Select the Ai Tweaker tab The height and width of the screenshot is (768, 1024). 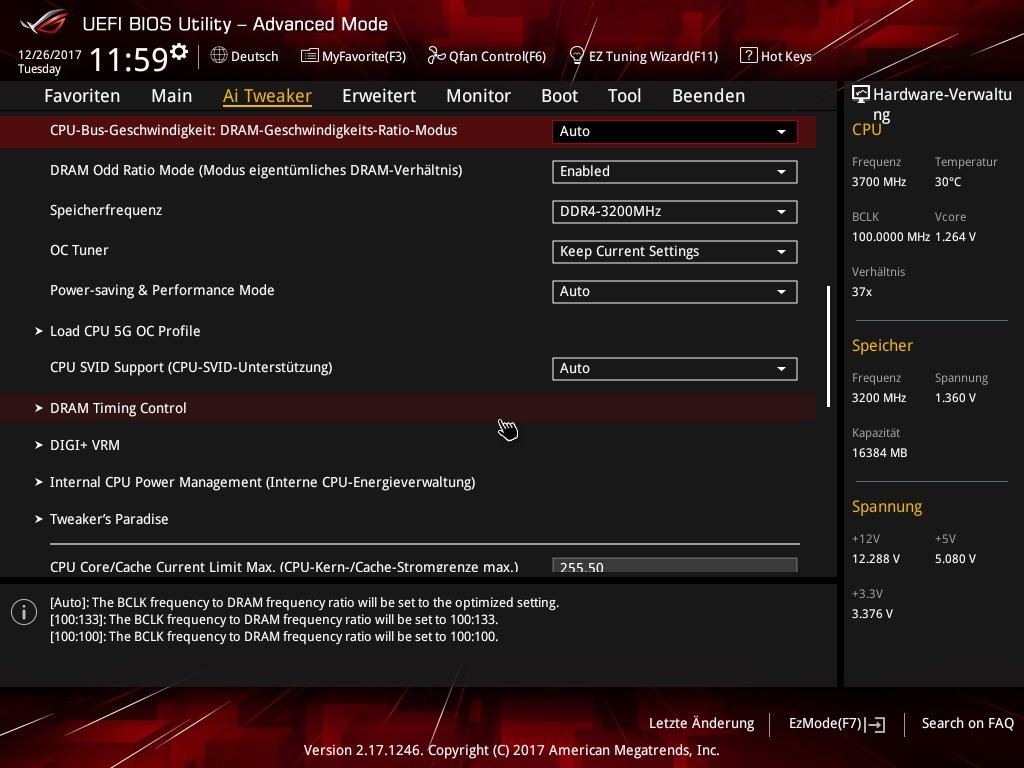pos(267,96)
